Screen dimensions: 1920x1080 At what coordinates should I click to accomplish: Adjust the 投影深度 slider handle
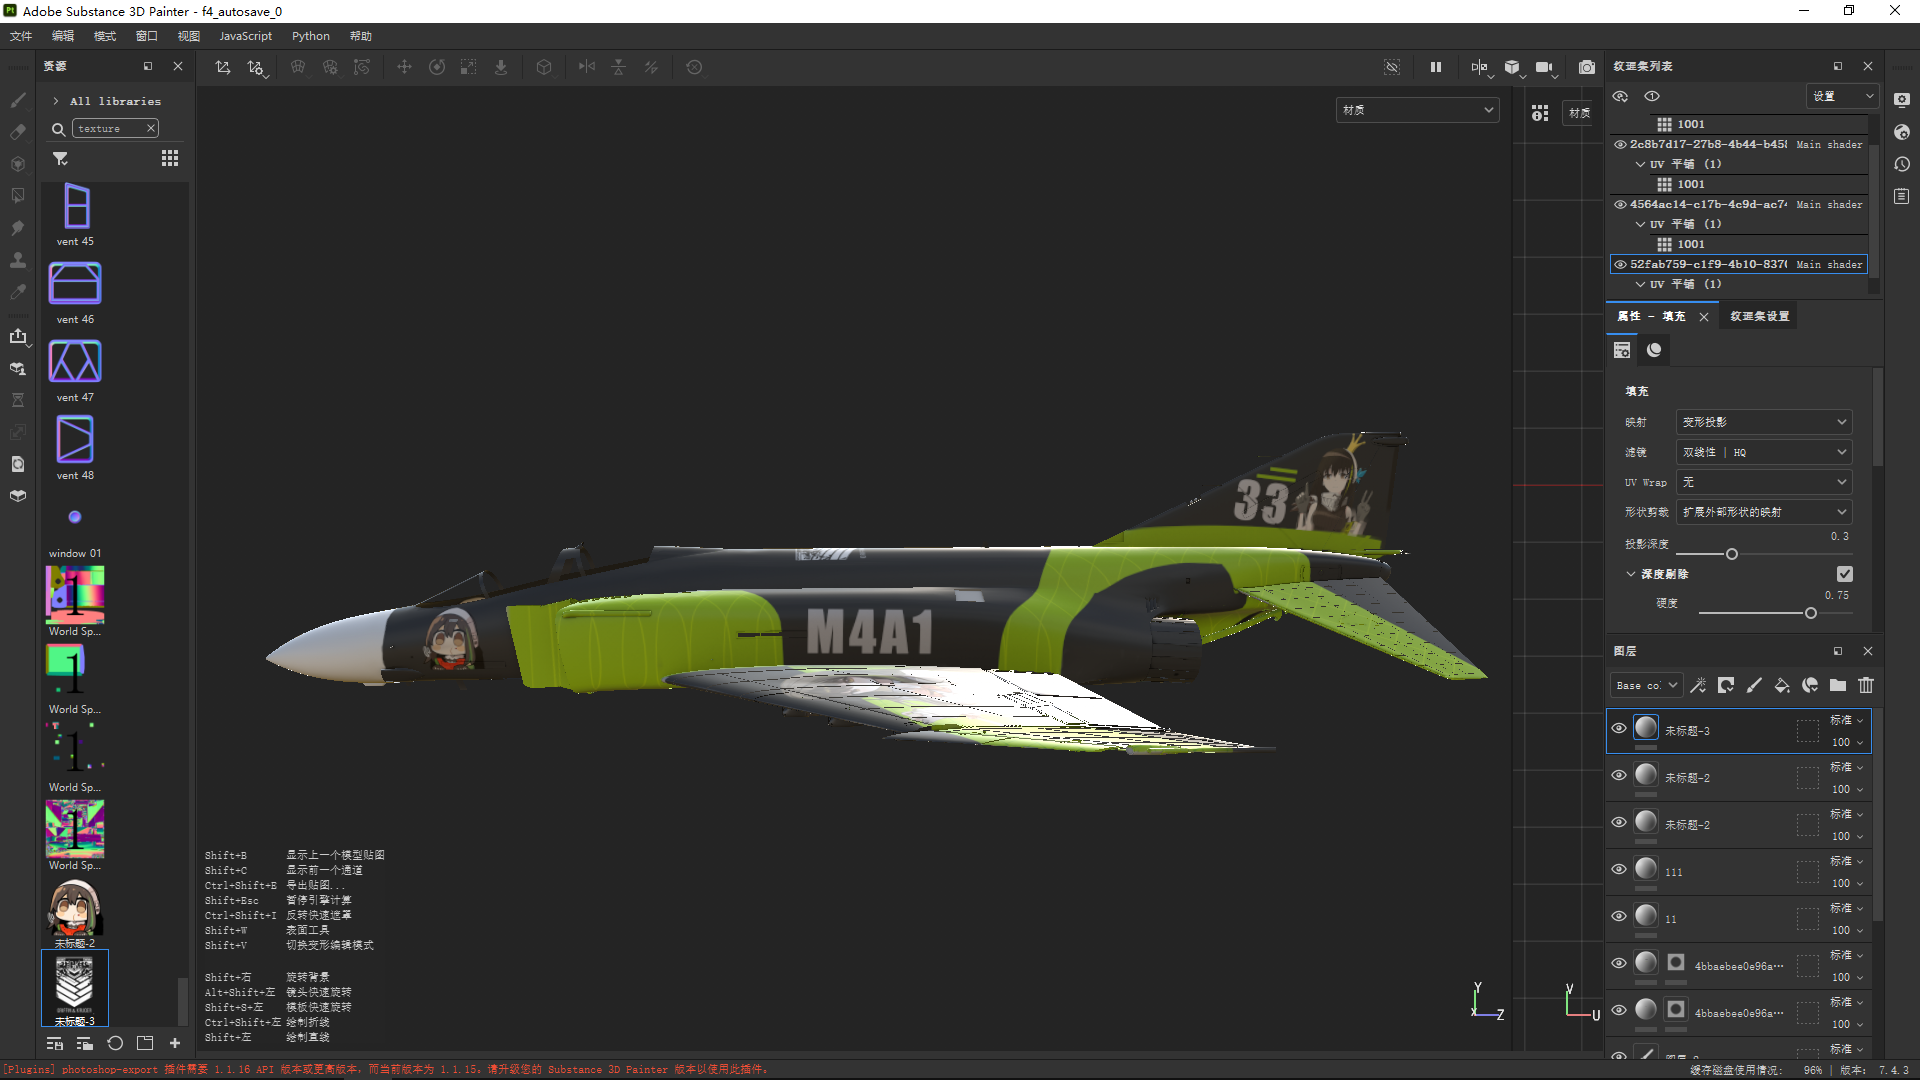1732,554
